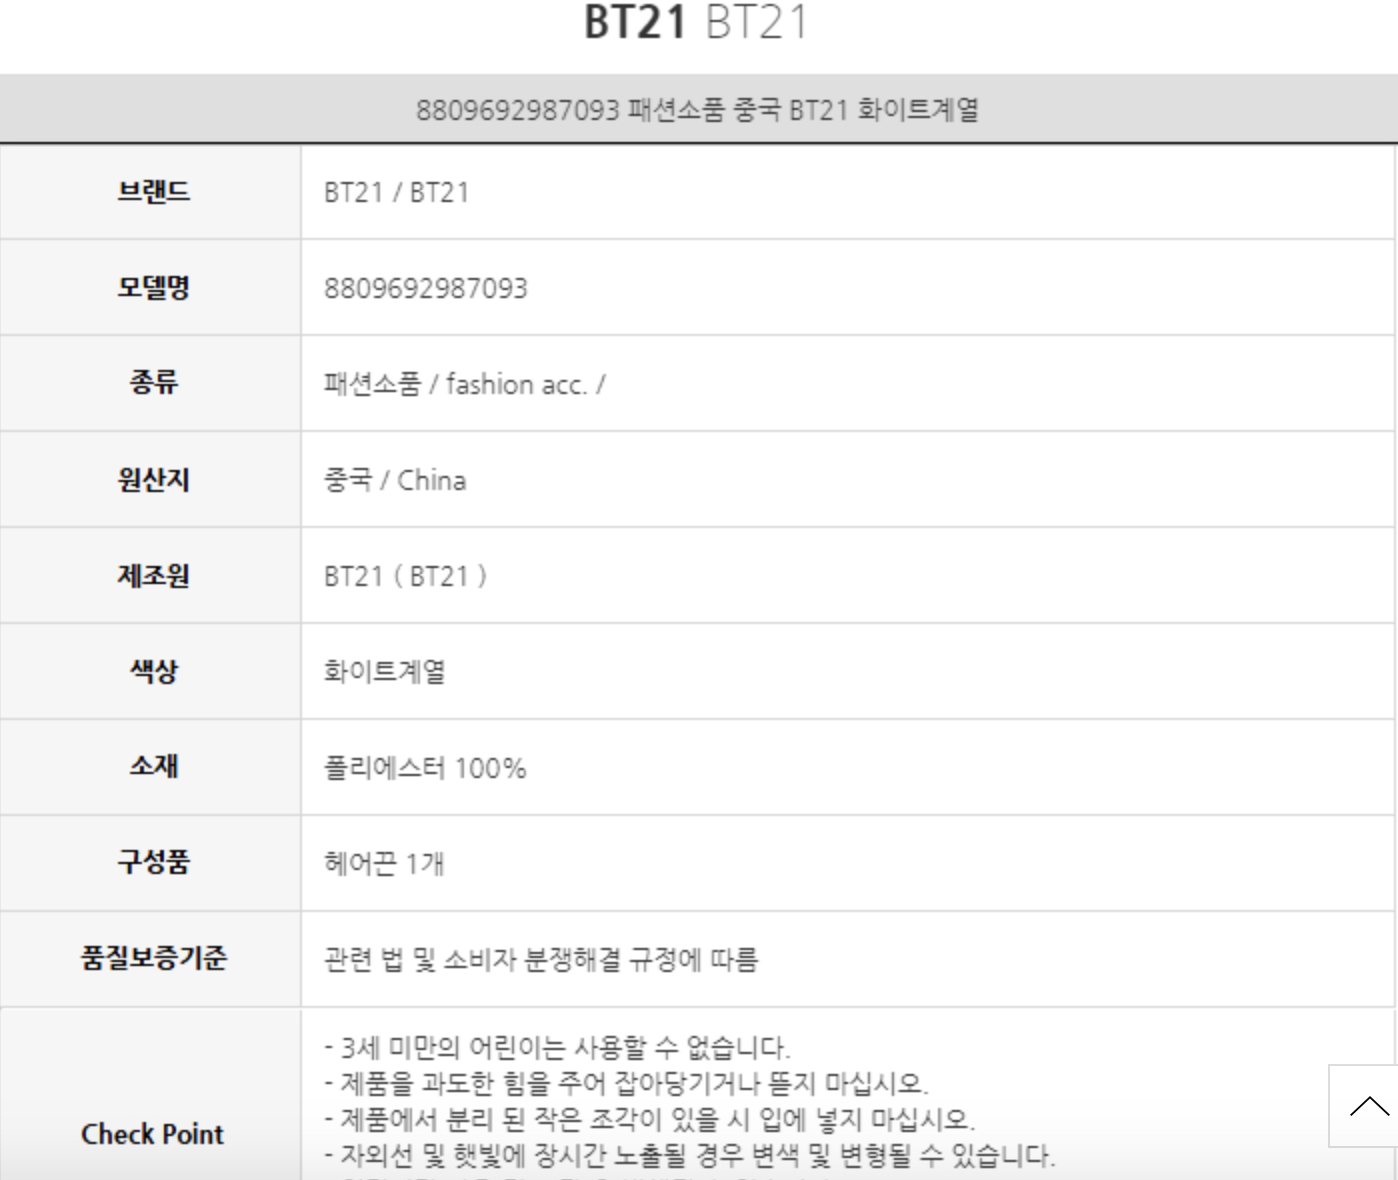Click the 제조원 row label

pos(153,576)
